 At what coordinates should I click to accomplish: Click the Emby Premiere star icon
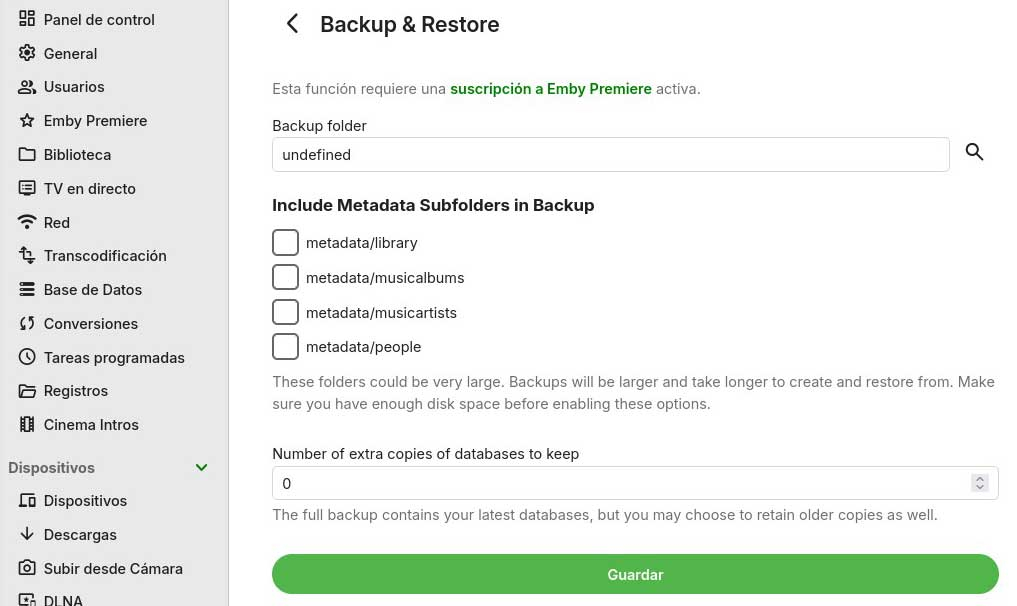[27, 121]
